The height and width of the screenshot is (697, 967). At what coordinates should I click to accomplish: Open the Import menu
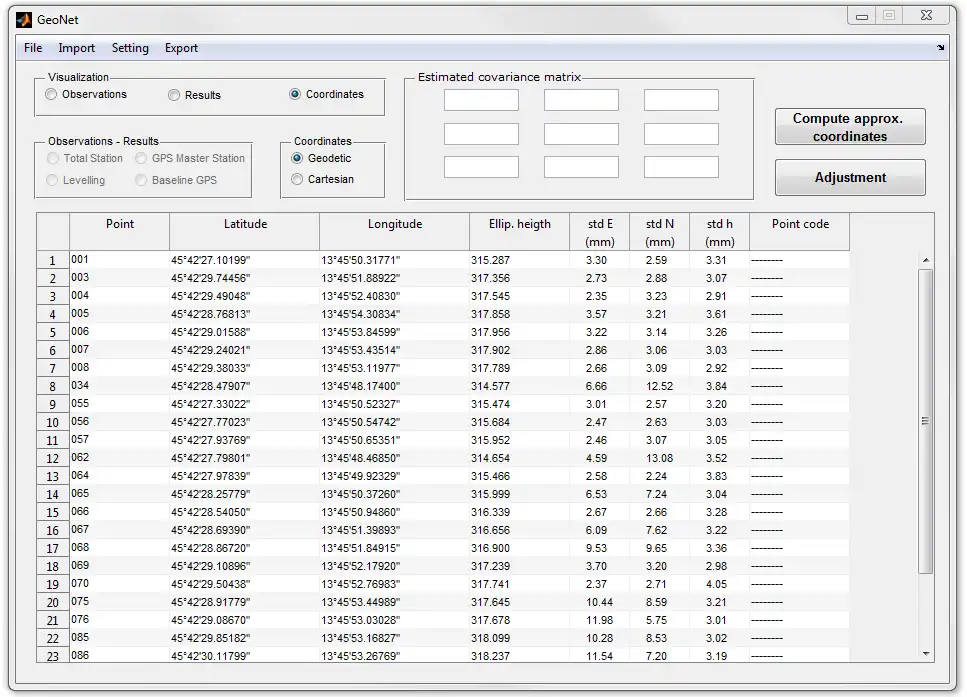76,48
